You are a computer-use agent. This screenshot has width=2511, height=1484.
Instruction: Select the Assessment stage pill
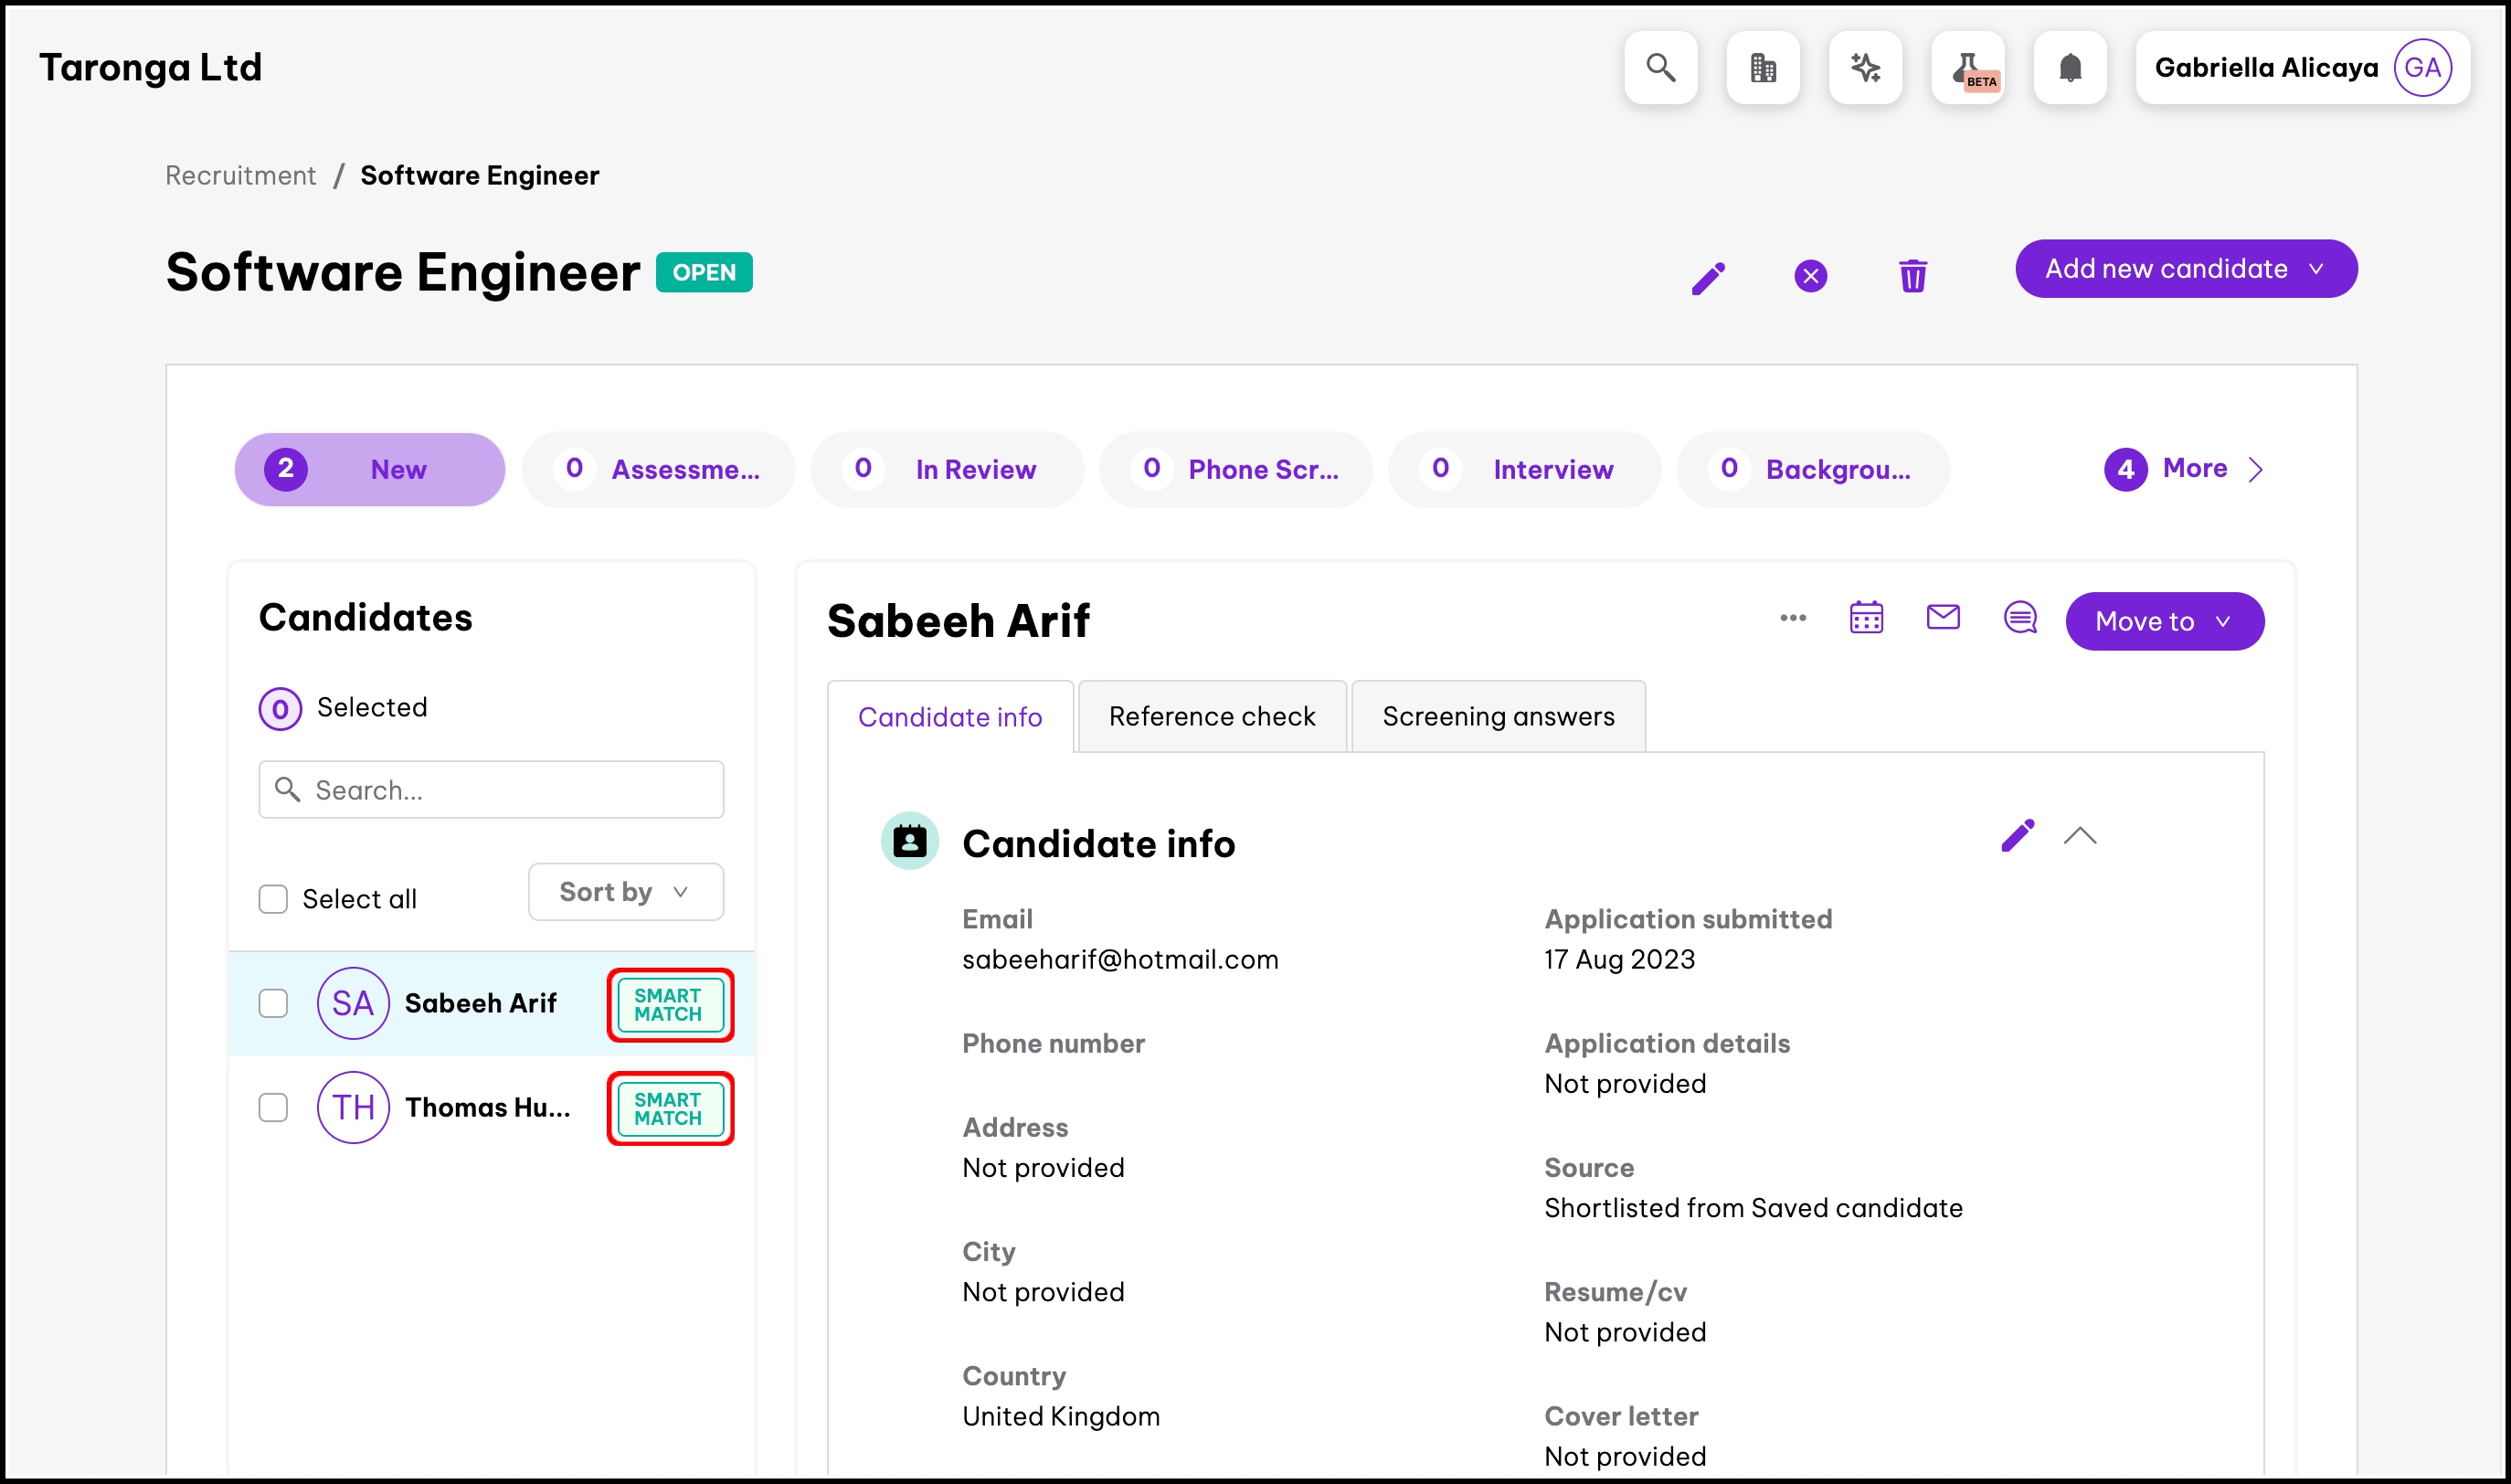[658, 469]
